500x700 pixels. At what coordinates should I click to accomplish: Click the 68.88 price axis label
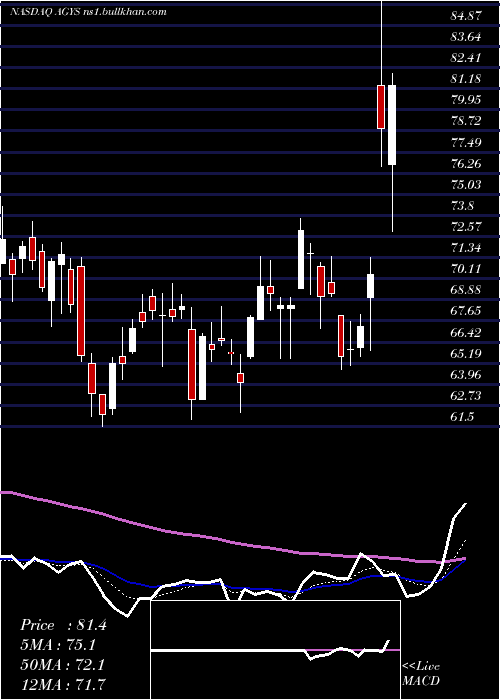466,290
